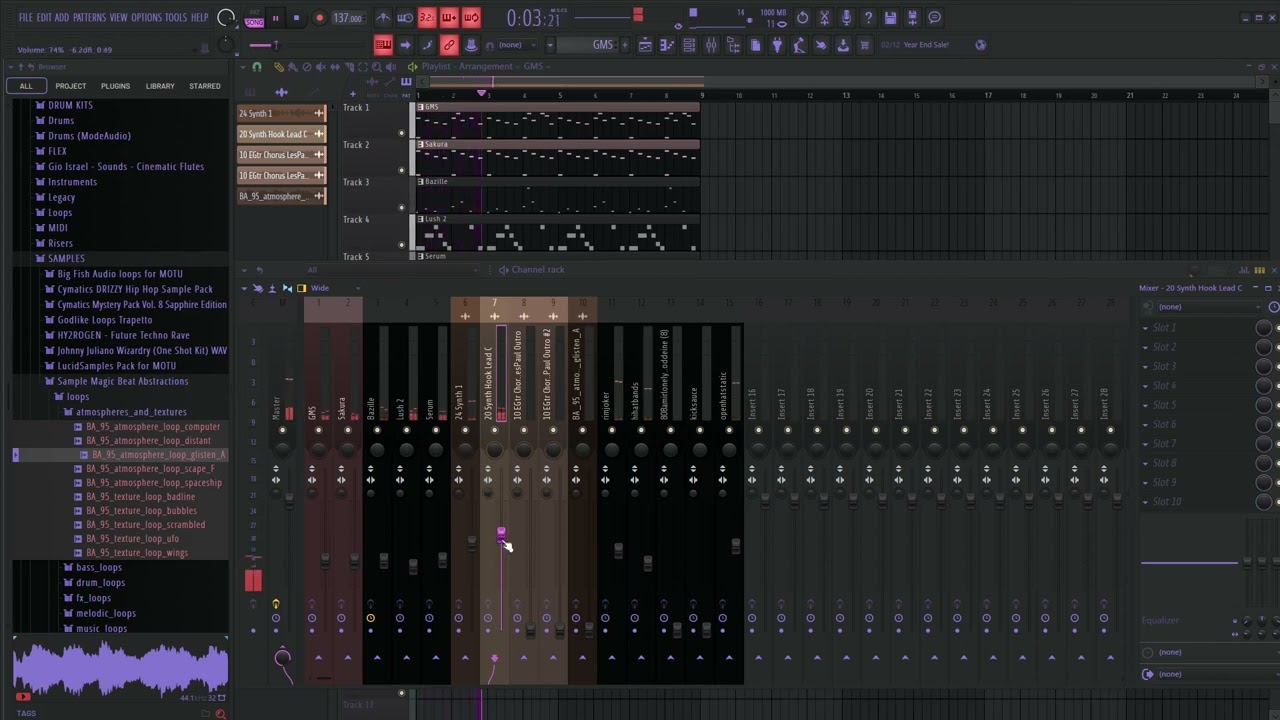The image size is (1280, 720).
Task: Click the pause button in transport
Action: coord(275,18)
